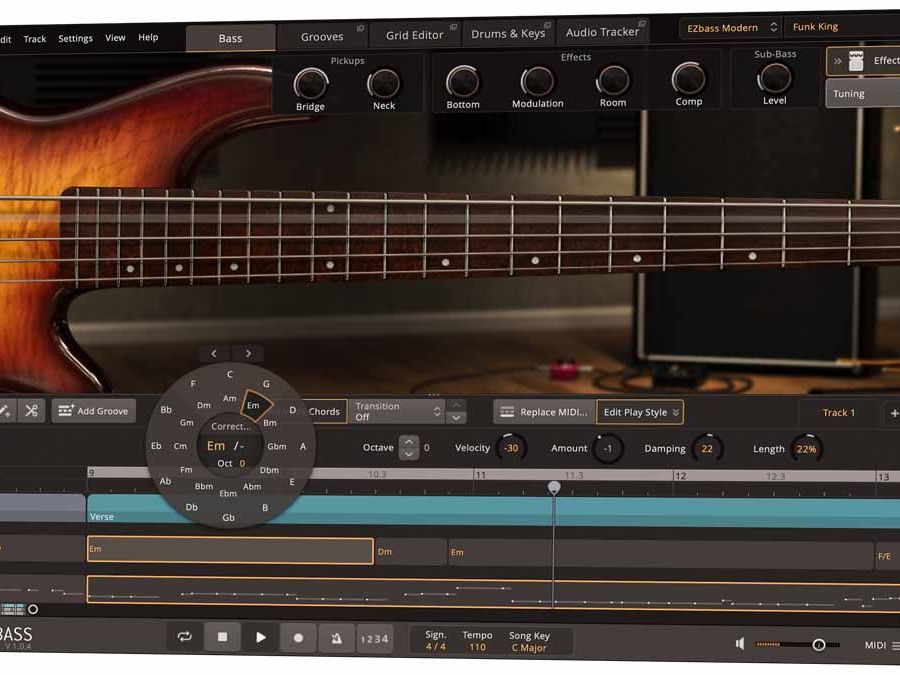This screenshot has height=675, width=900.
Task: Adjust the Bottom effect knob
Action: (463, 82)
